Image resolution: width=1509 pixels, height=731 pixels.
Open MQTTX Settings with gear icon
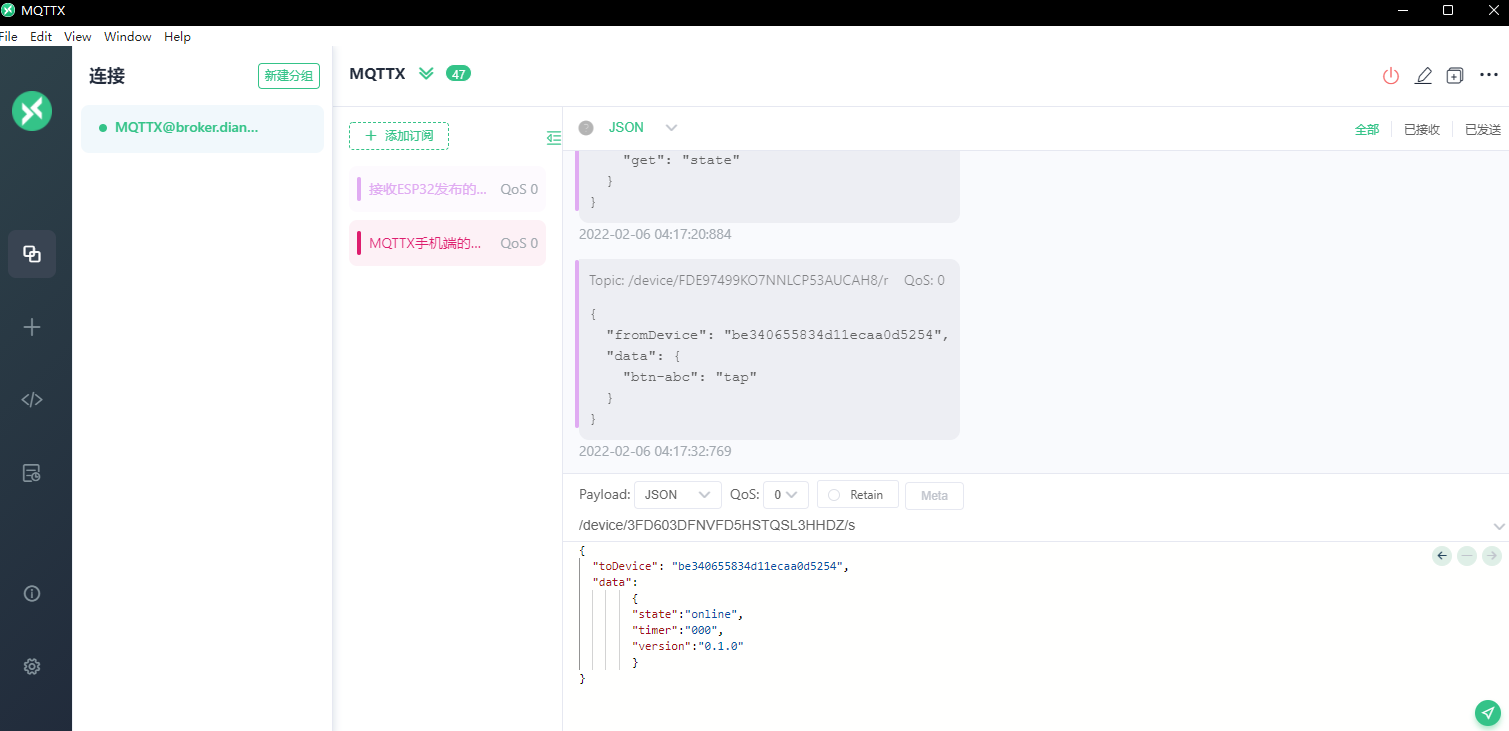31,666
